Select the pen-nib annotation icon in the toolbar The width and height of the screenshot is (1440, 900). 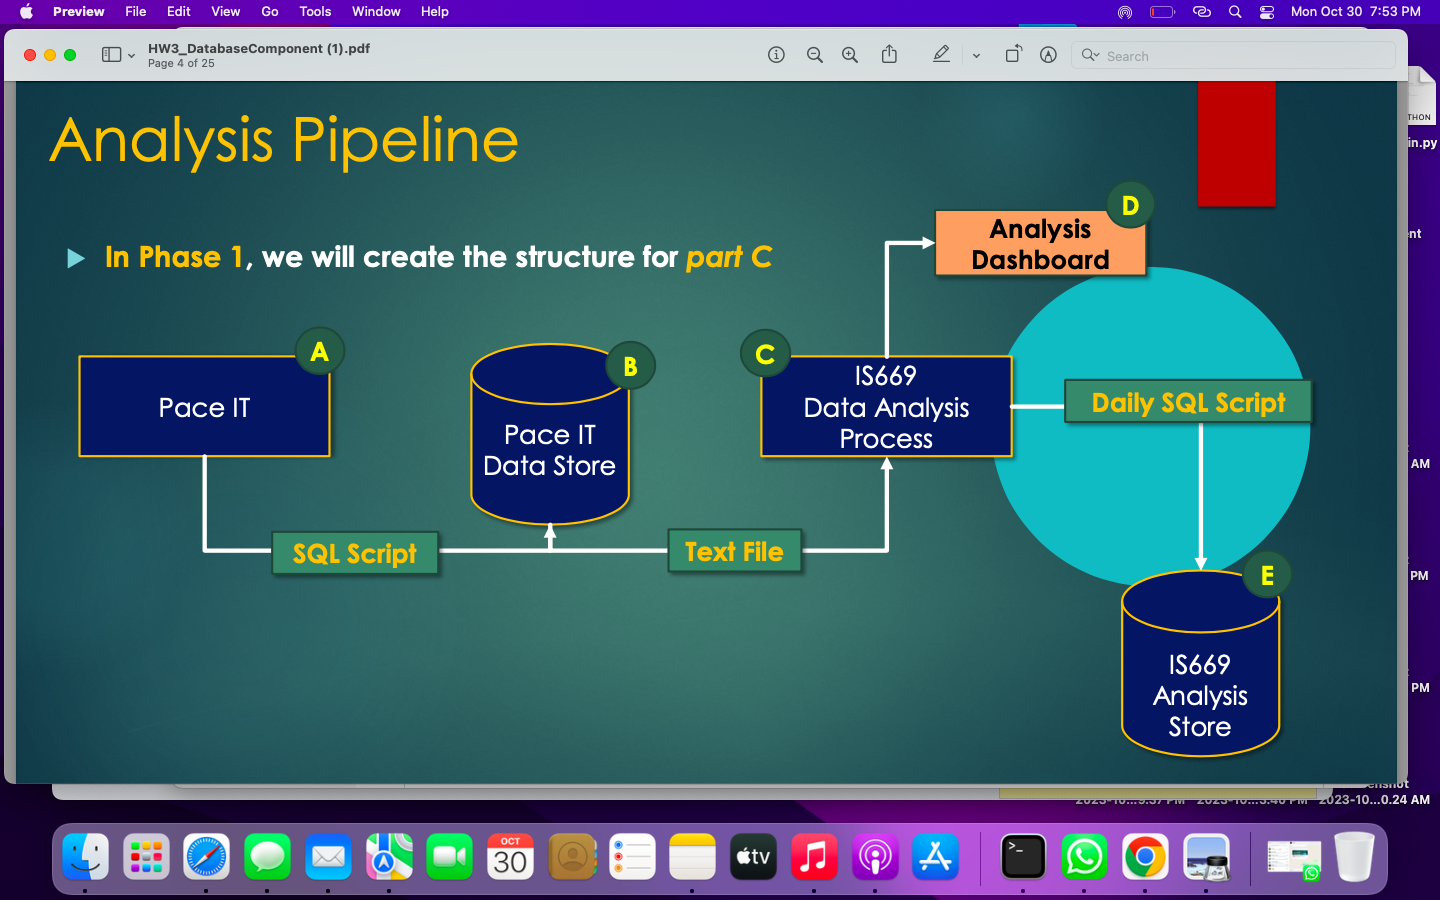point(1047,55)
